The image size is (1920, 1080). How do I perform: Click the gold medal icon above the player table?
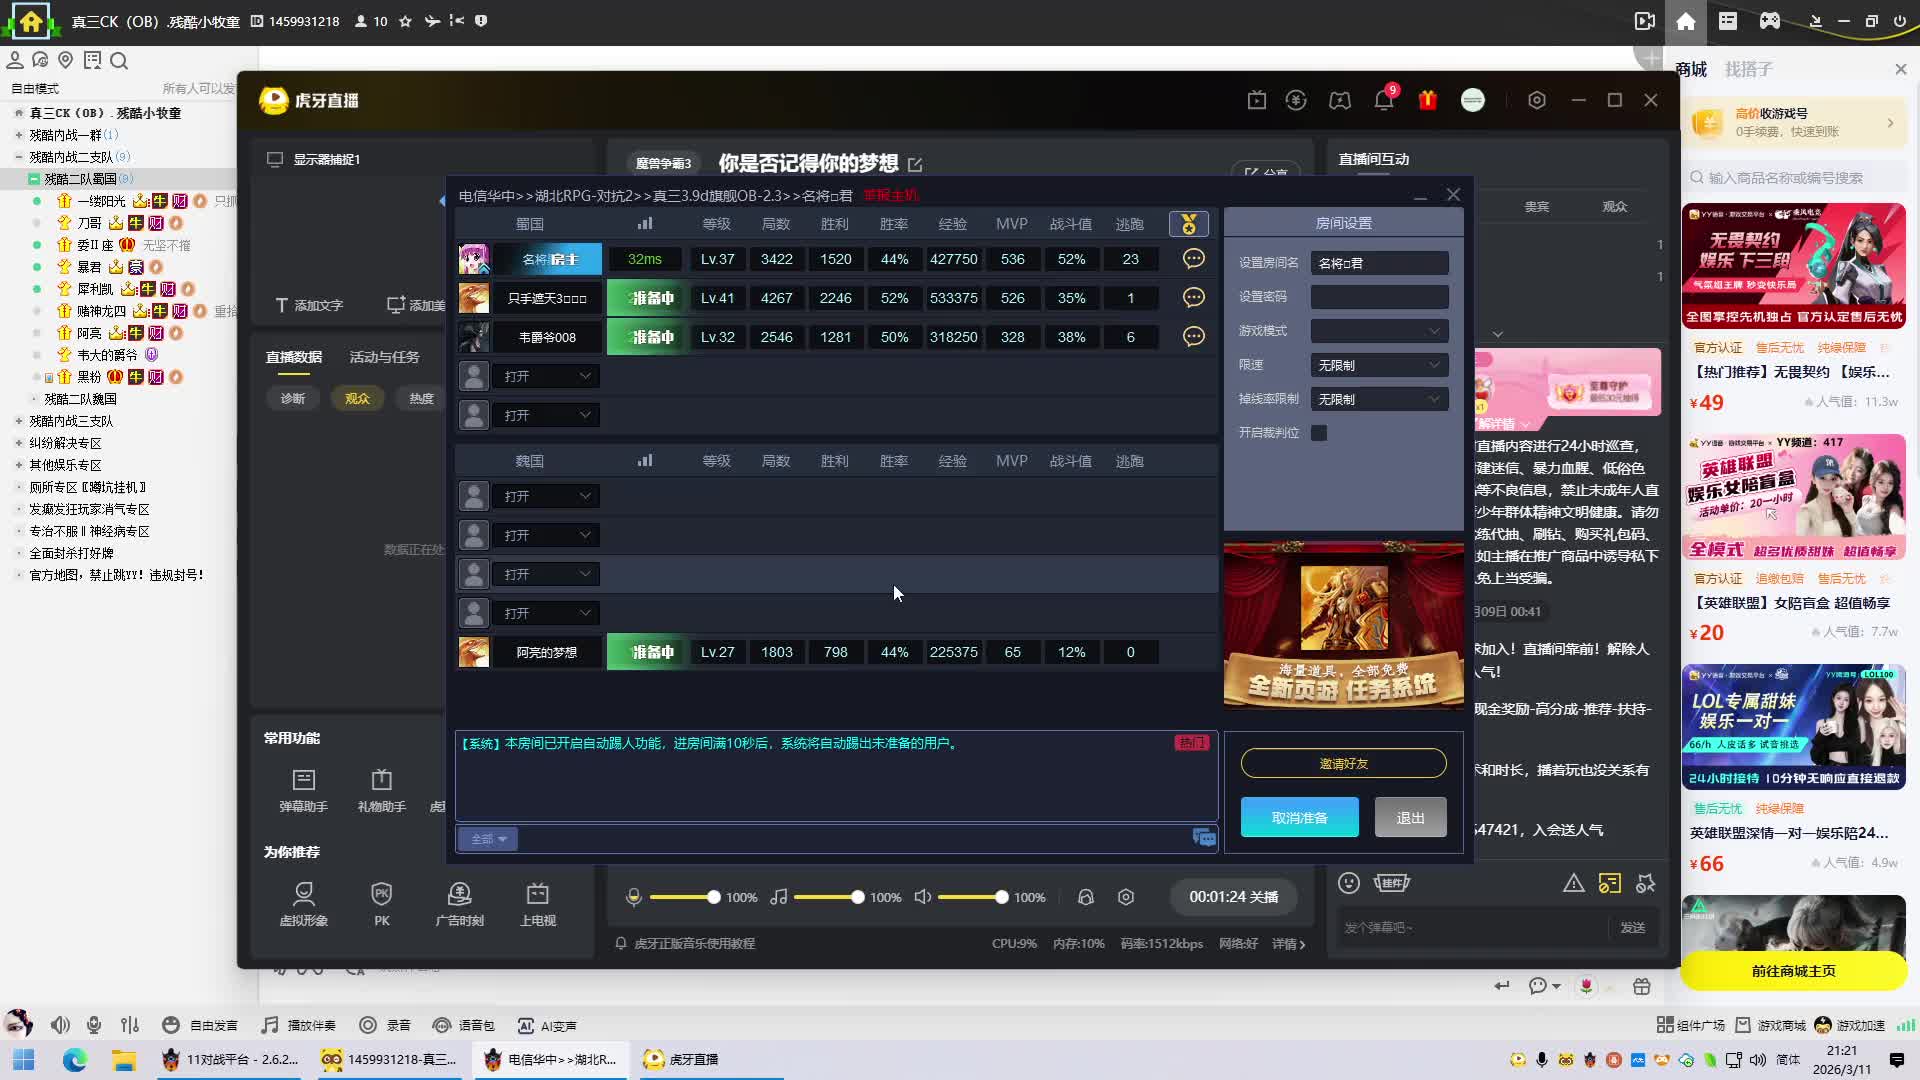point(1188,224)
